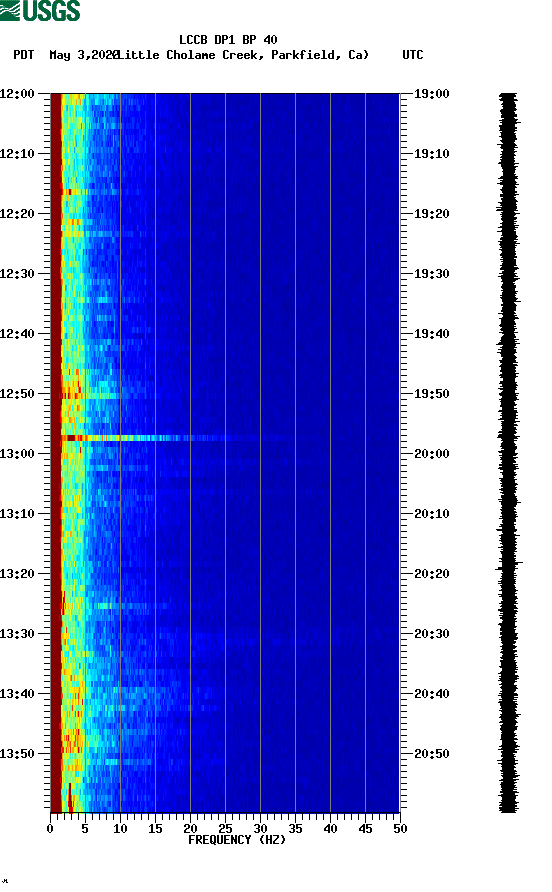The width and height of the screenshot is (552, 892).
Task: Click the 19:20 UTC time label
Action: pyautogui.click(x=431, y=214)
